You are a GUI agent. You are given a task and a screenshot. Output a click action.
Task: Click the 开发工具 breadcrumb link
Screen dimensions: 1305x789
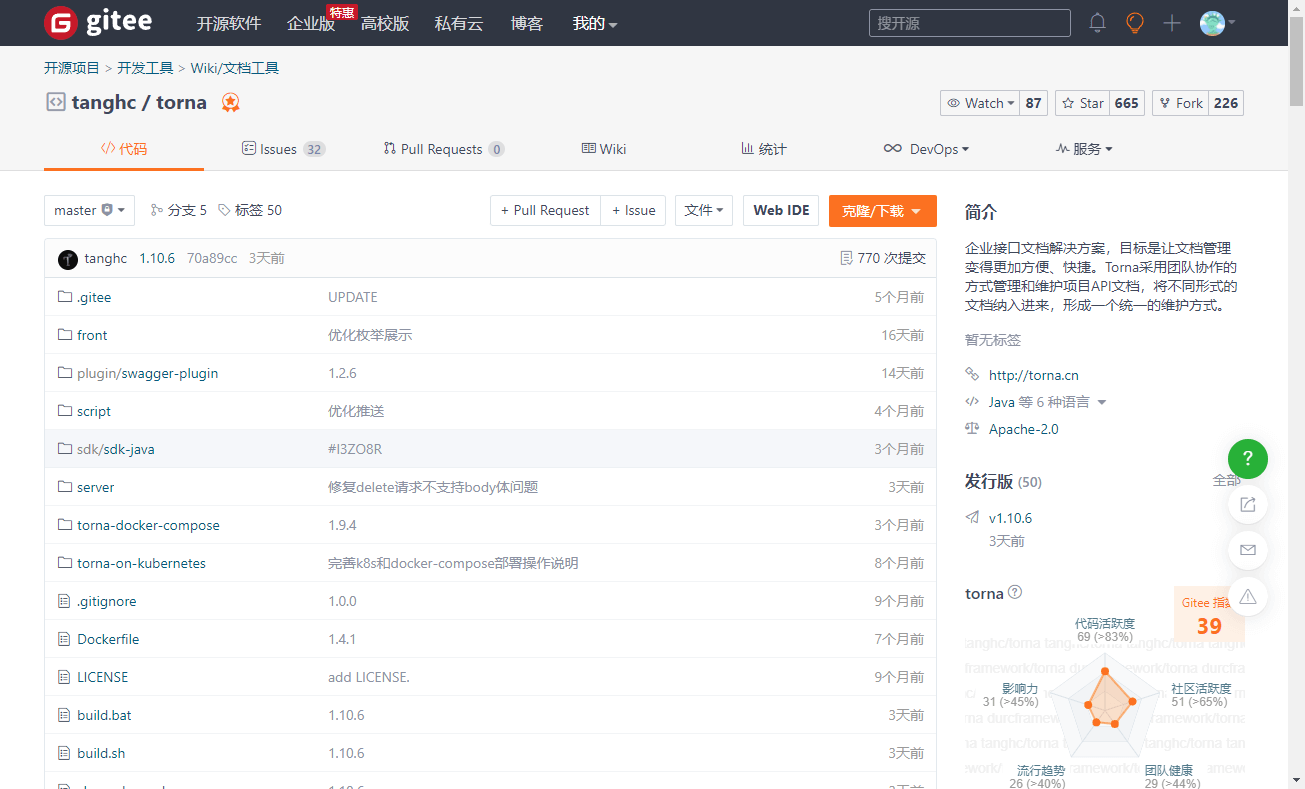[145, 68]
